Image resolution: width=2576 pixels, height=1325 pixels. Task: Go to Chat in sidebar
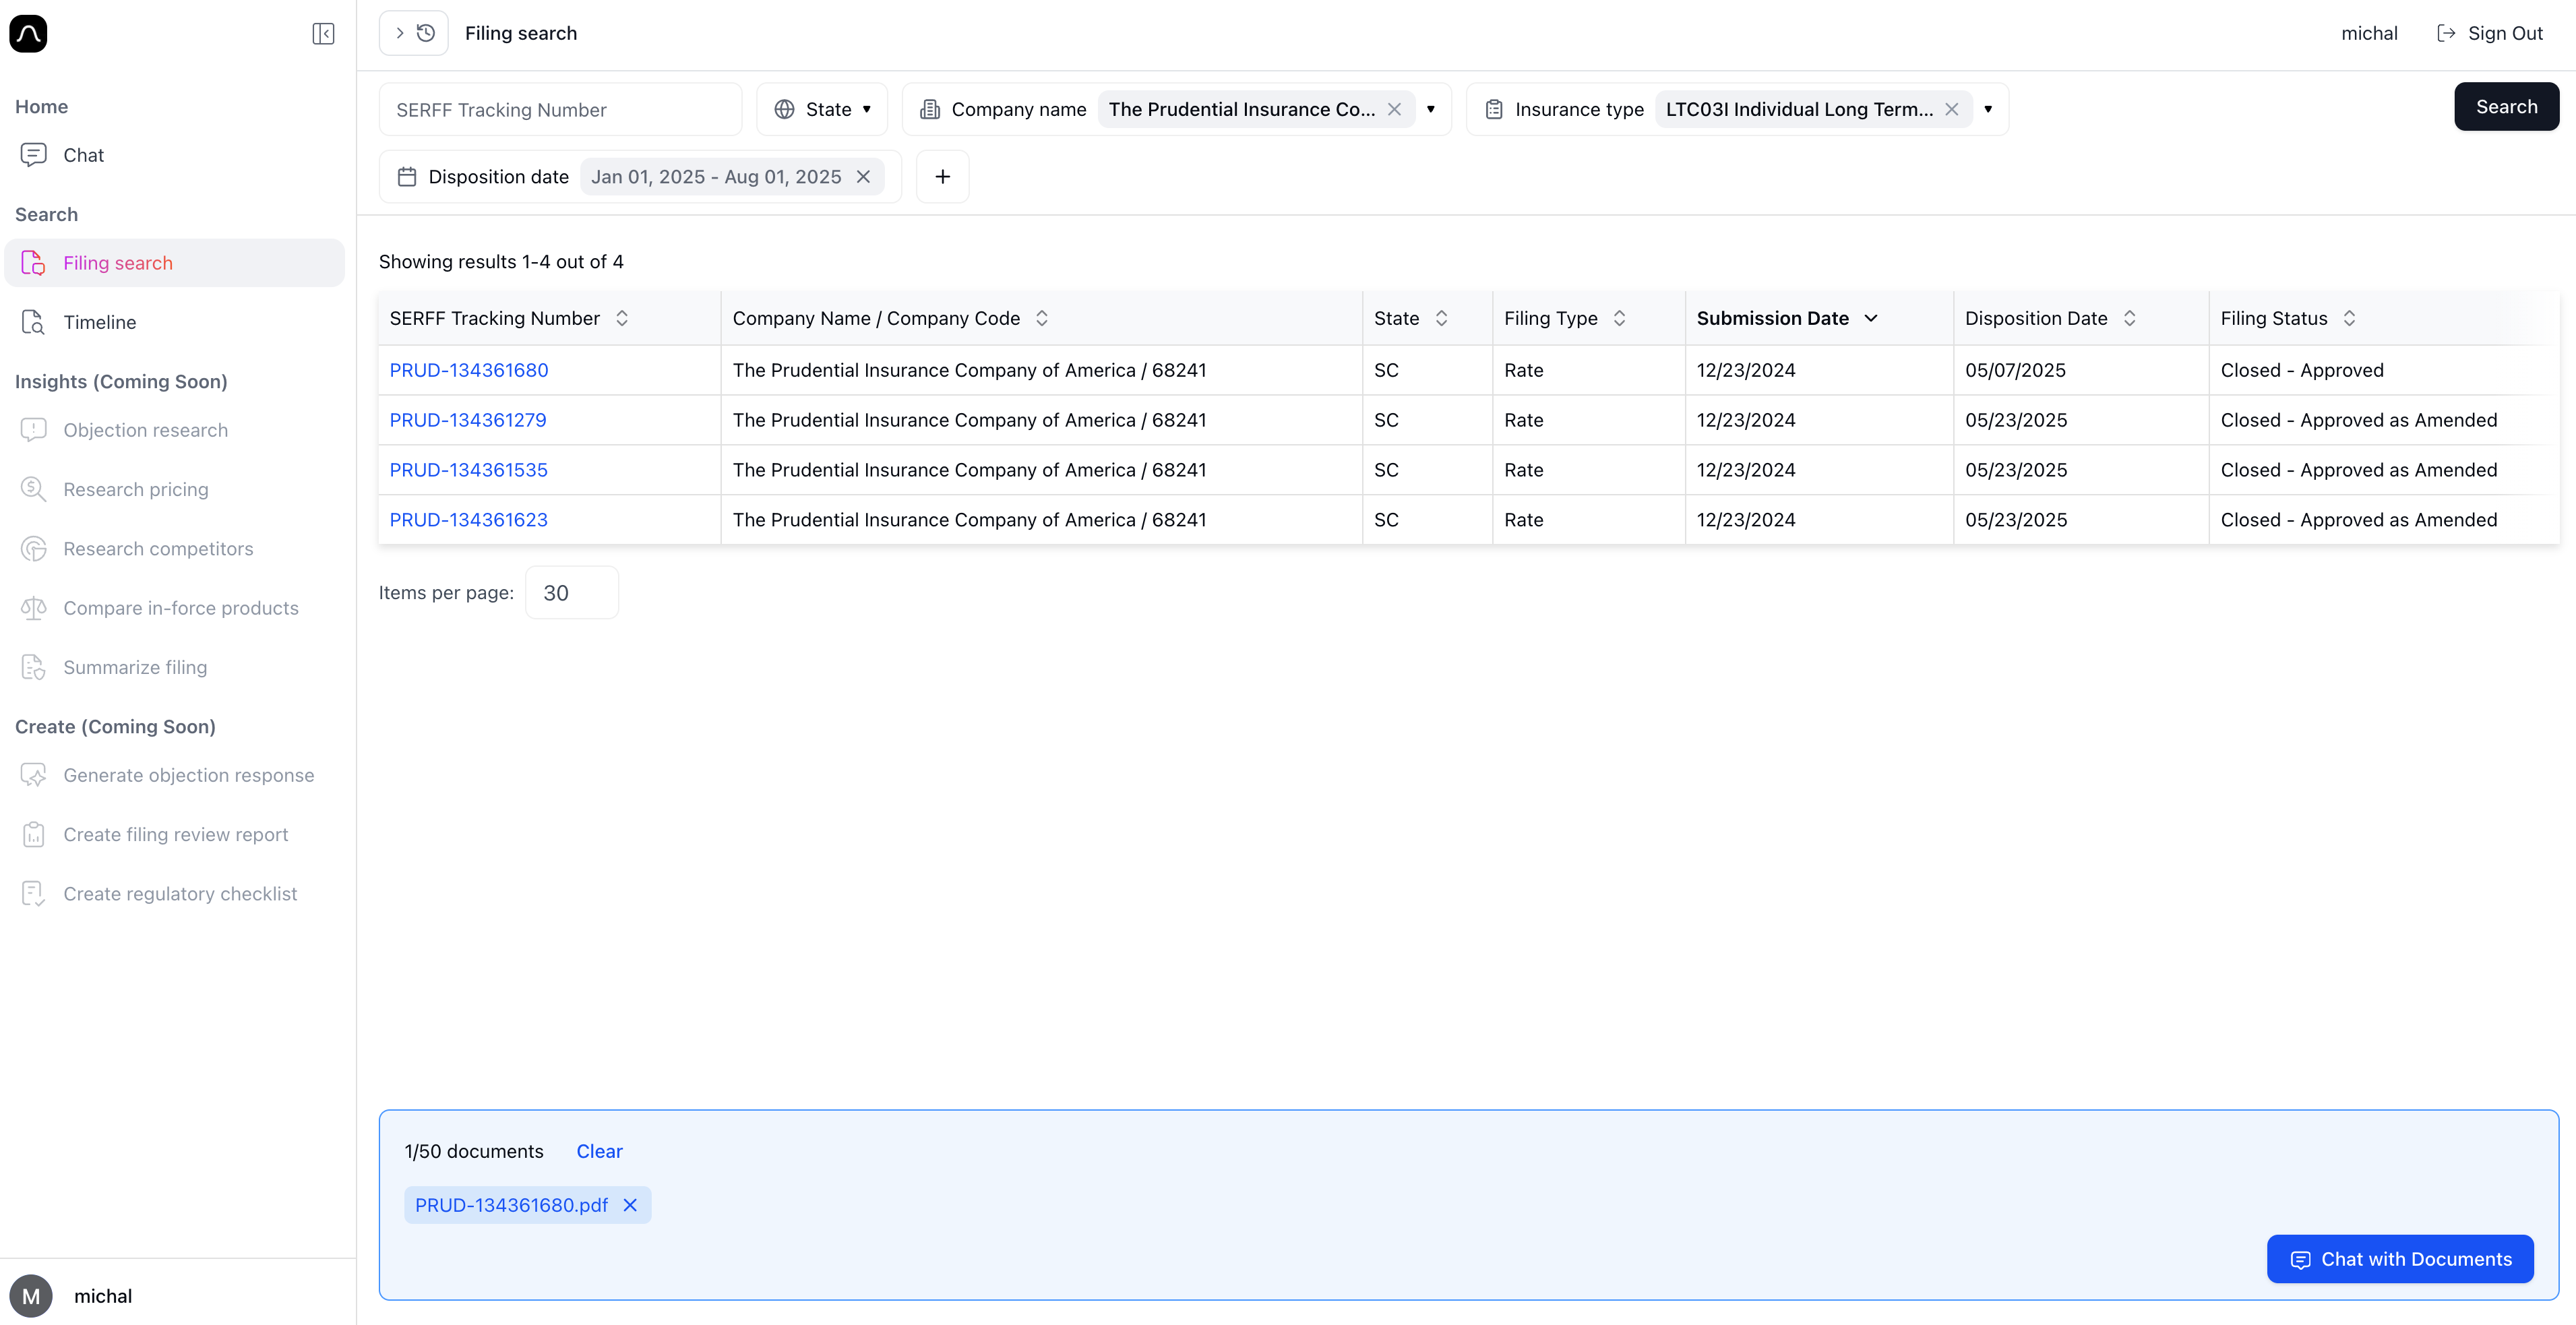tap(83, 155)
